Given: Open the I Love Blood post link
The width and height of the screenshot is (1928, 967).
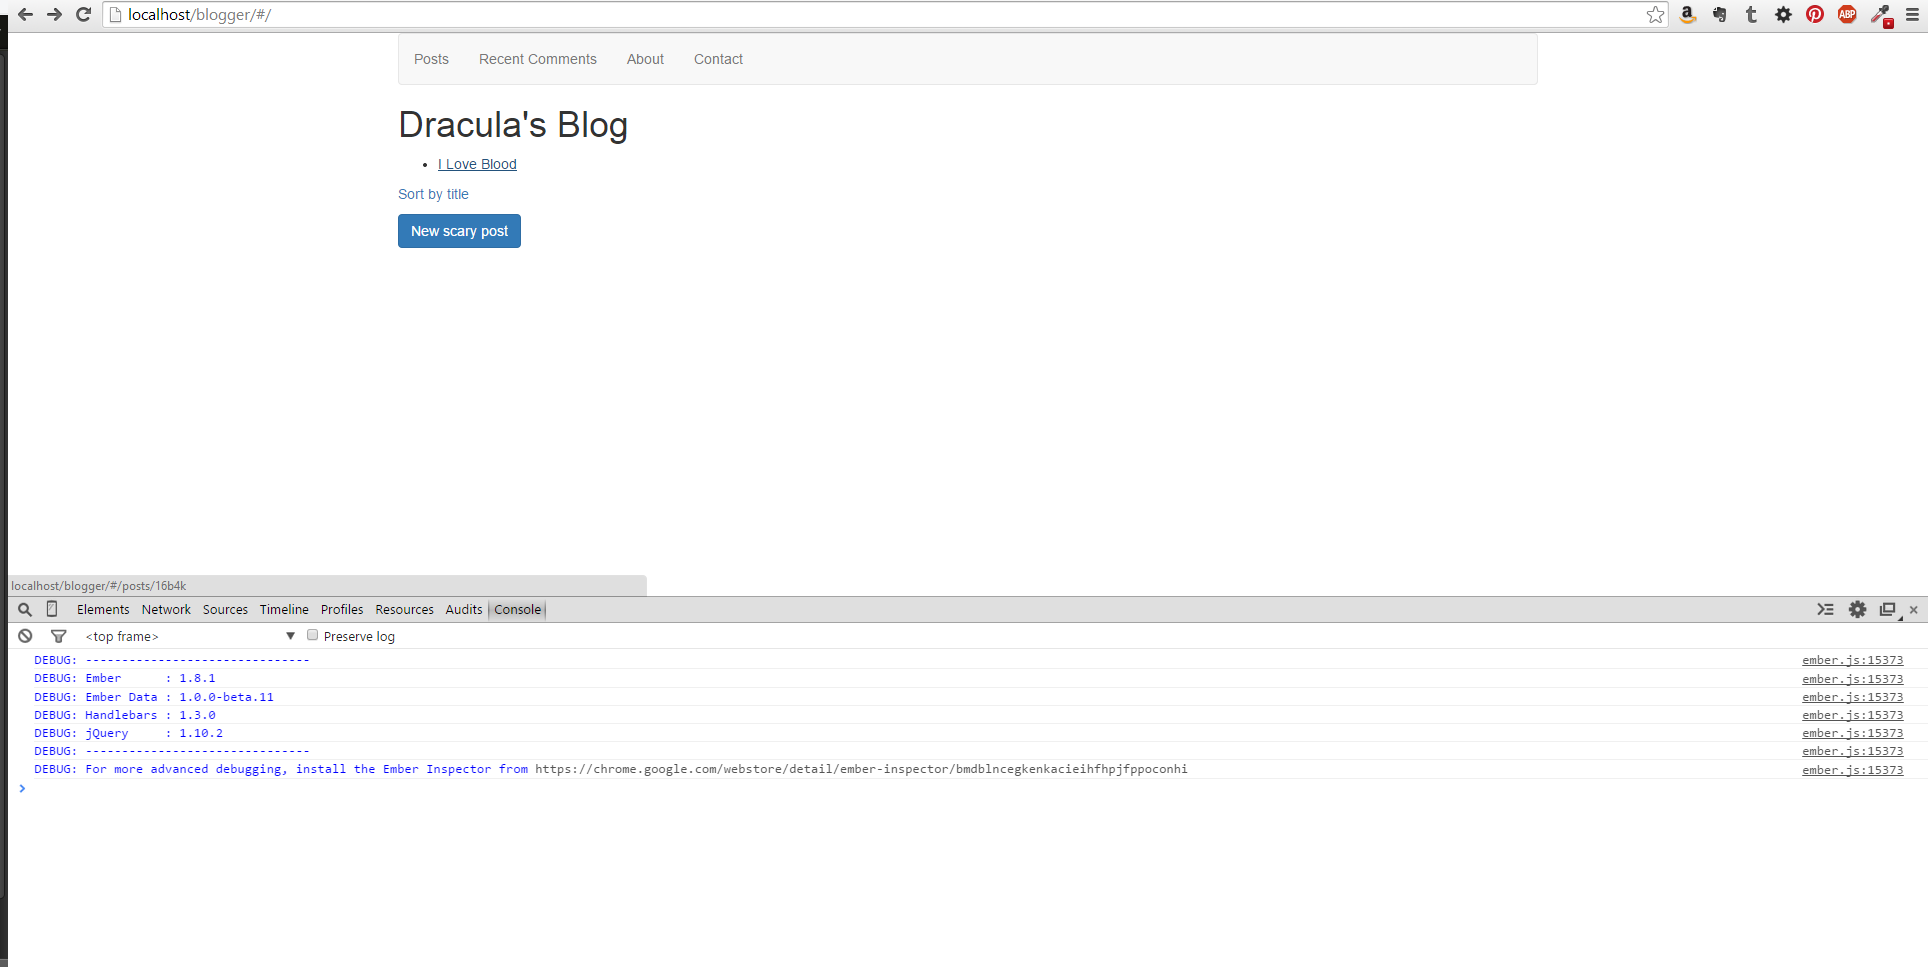Looking at the screenshot, I should click(x=477, y=164).
